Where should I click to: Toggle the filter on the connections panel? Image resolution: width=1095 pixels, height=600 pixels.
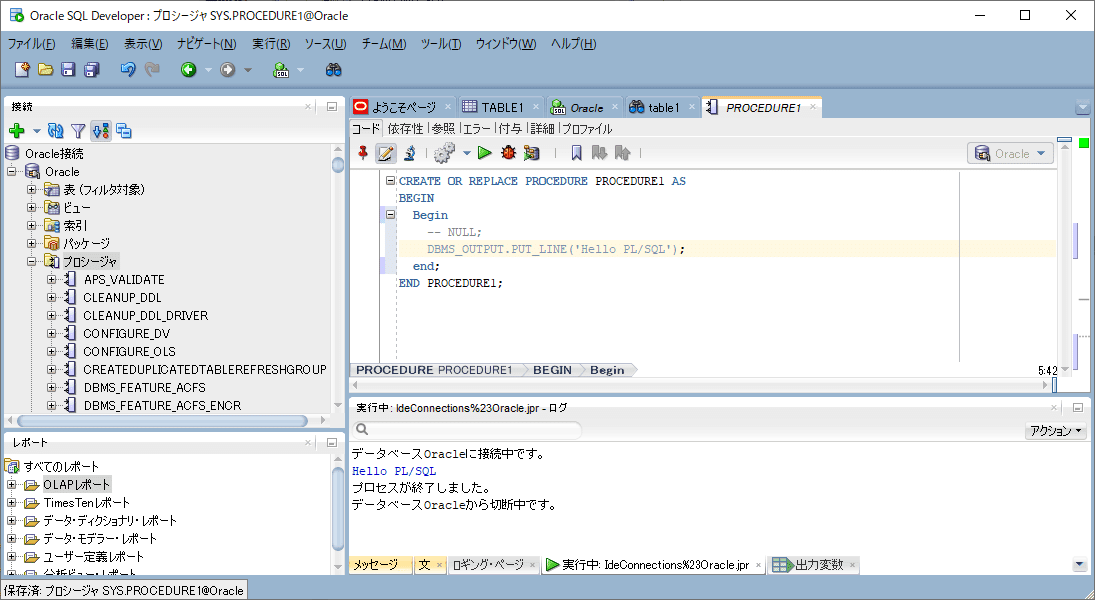(77, 131)
